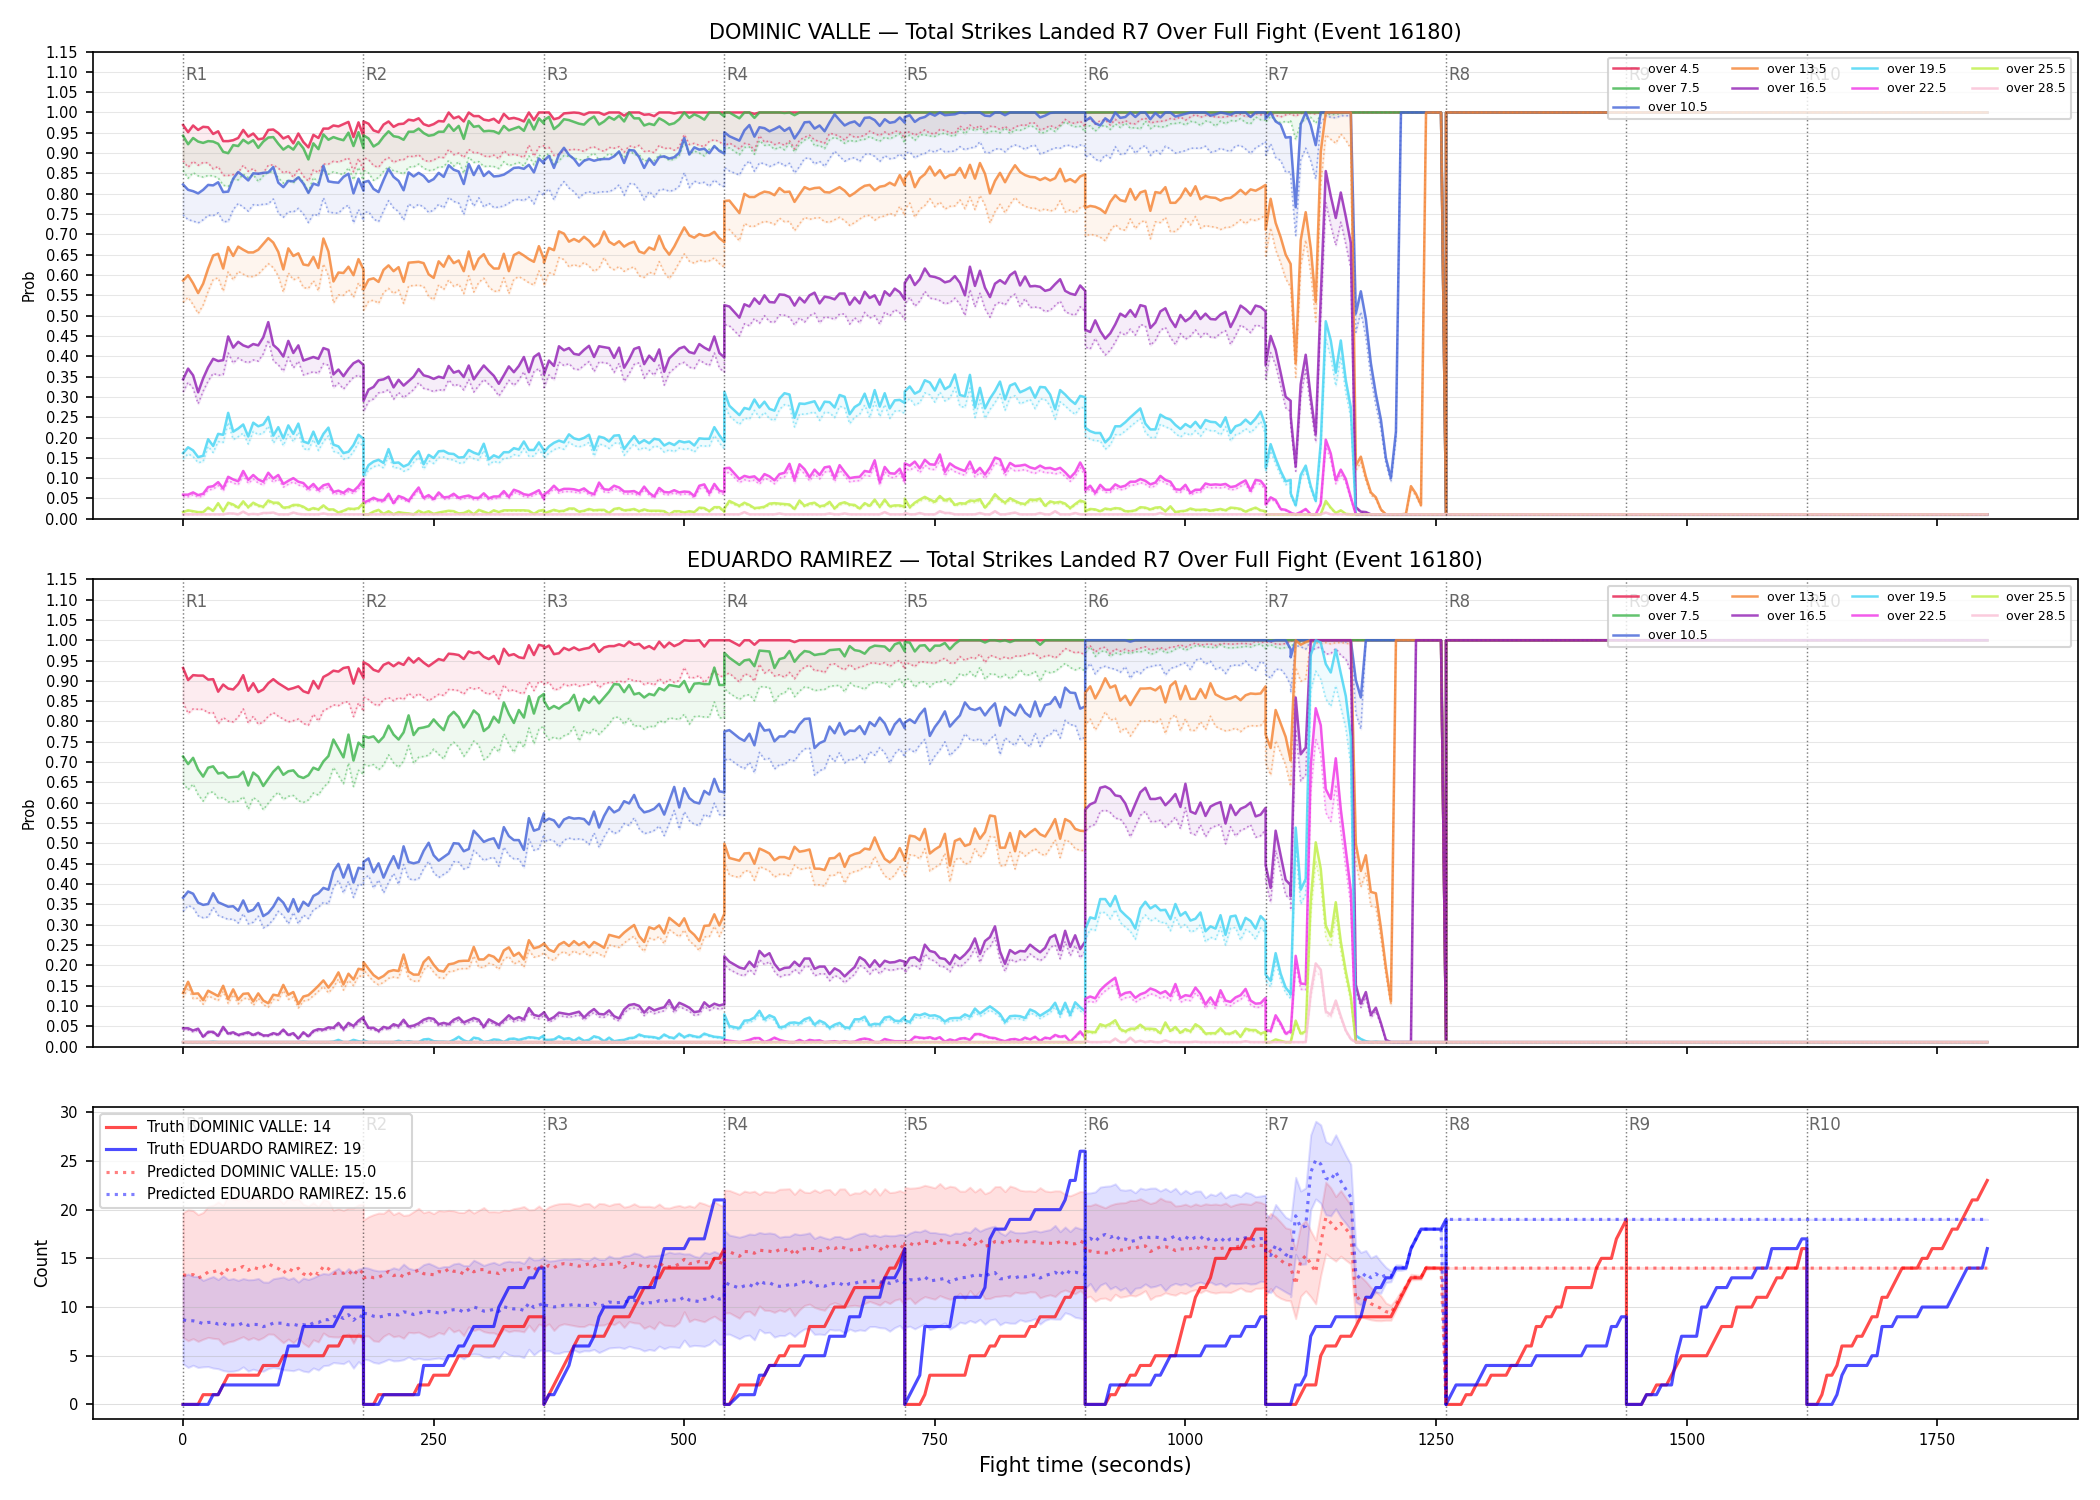
Task: Select 'Predicted DOMINIC VALLE: 15.0' legend entry
Action: coord(241,1172)
